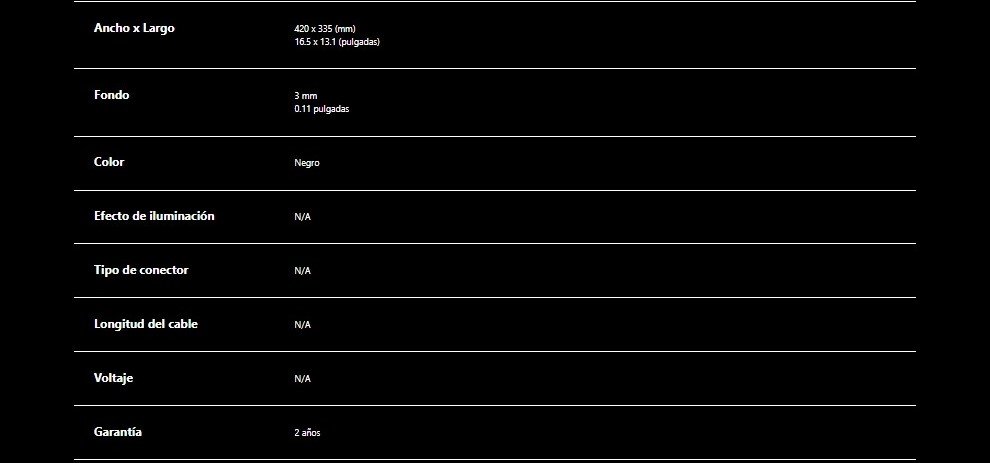Click N/A value beside Efecto de iluminación

coord(302,217)
